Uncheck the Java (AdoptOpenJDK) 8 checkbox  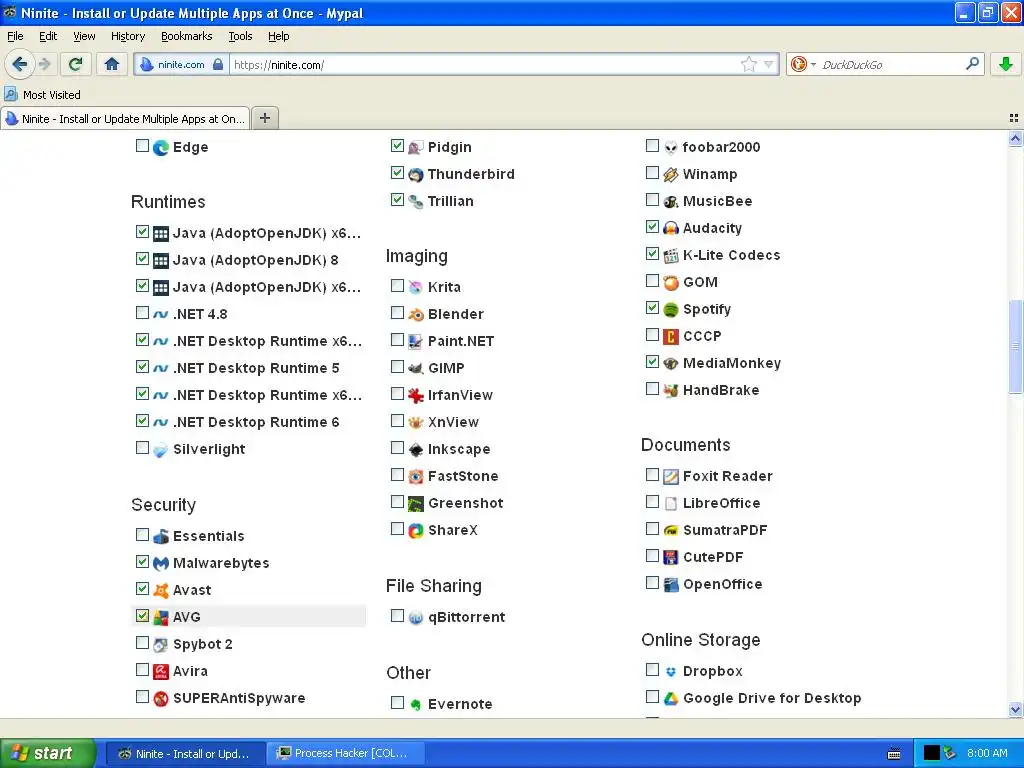pyautogui.click(x=142, y=259)
